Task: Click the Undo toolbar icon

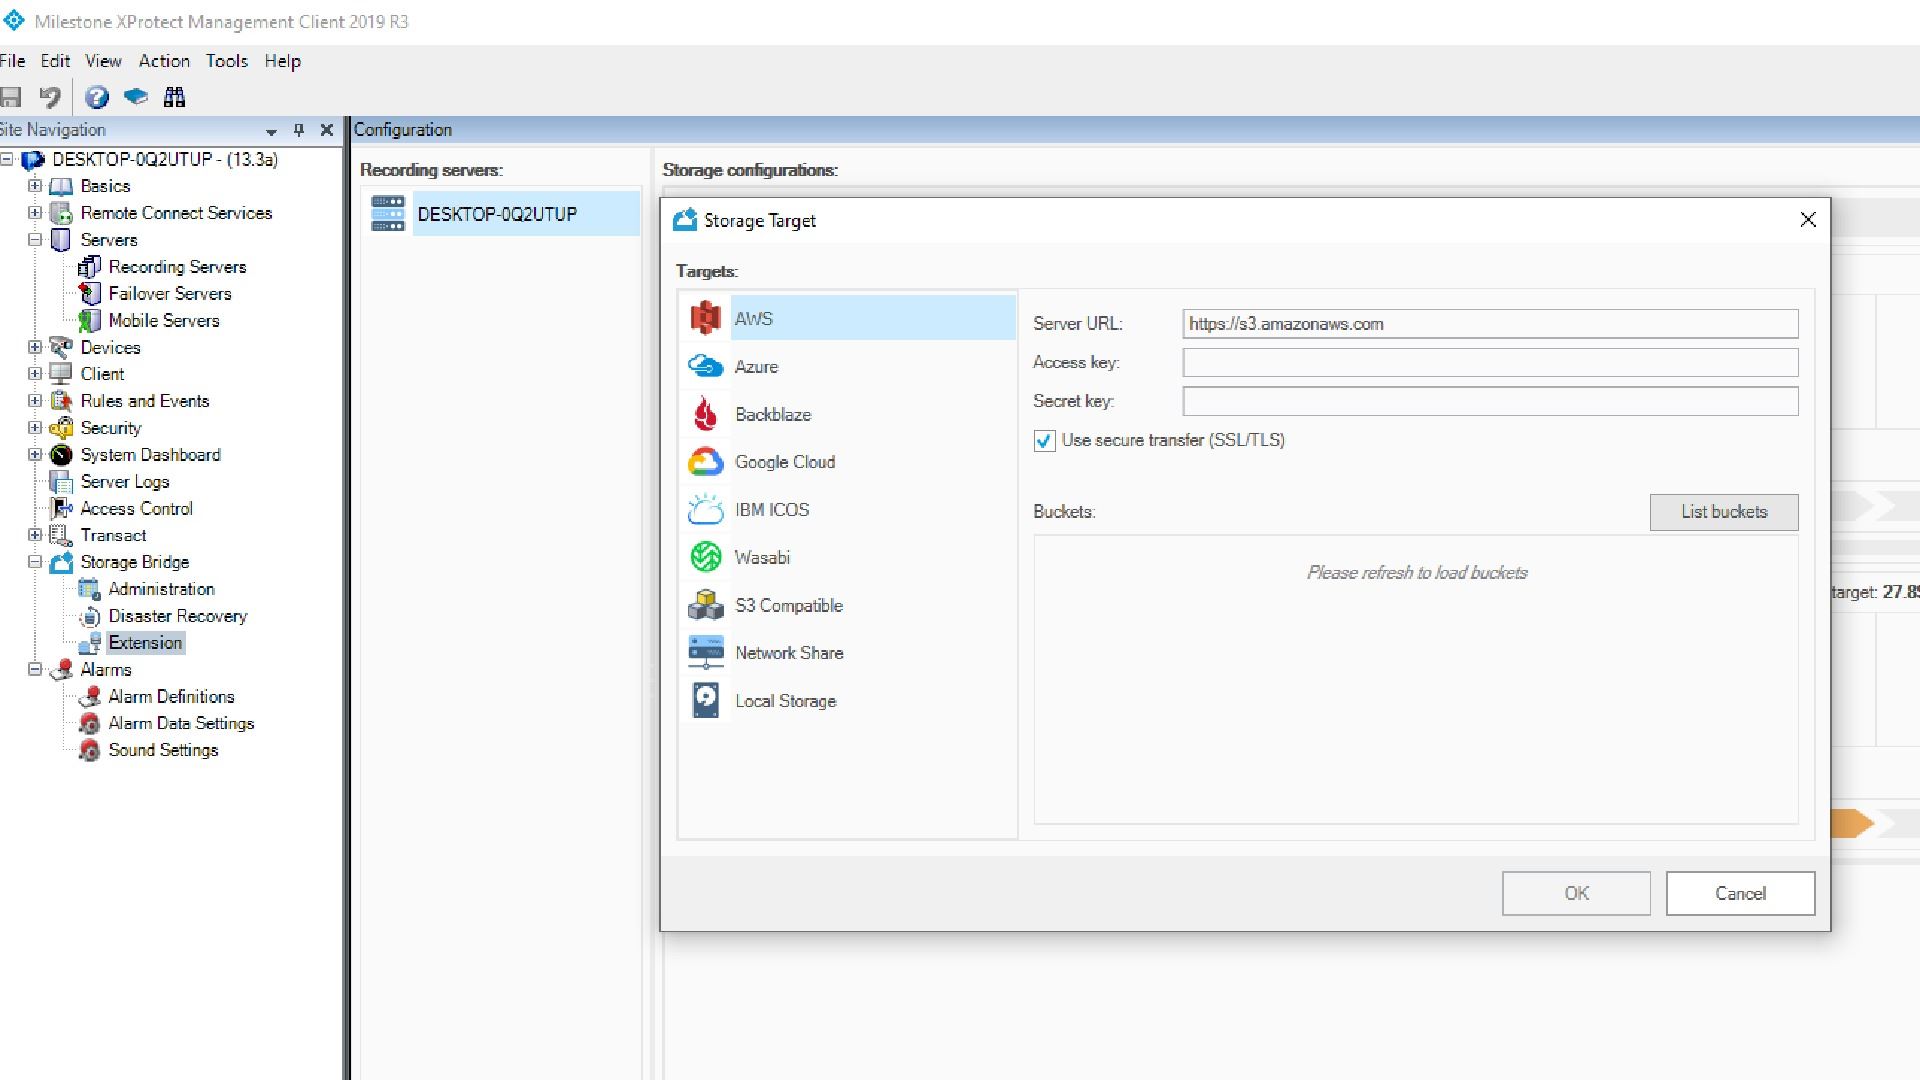Action: (x=50, y=97)
